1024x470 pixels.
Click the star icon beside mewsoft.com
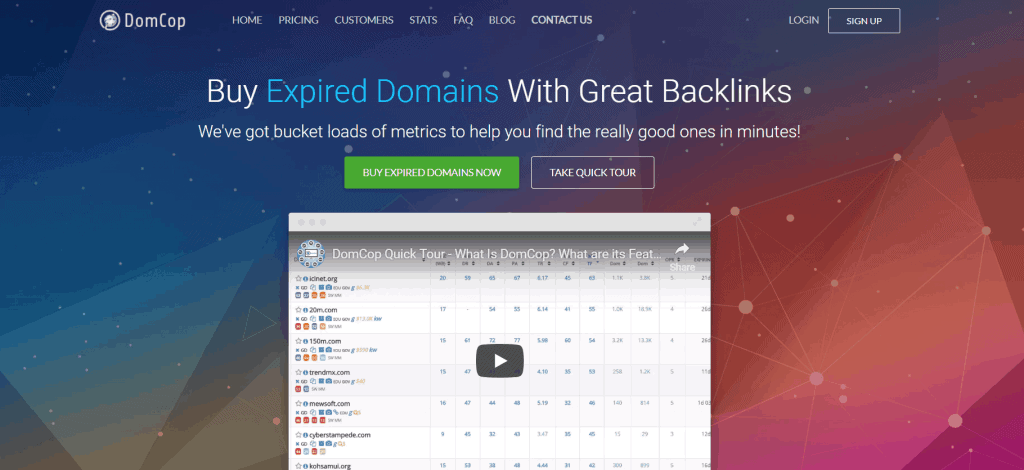click(298, 404)
